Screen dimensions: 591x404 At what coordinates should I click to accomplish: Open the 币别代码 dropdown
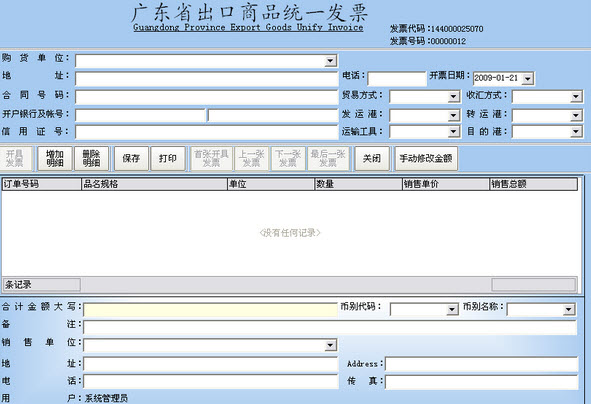pyautogui.click(x=452, y=310)
